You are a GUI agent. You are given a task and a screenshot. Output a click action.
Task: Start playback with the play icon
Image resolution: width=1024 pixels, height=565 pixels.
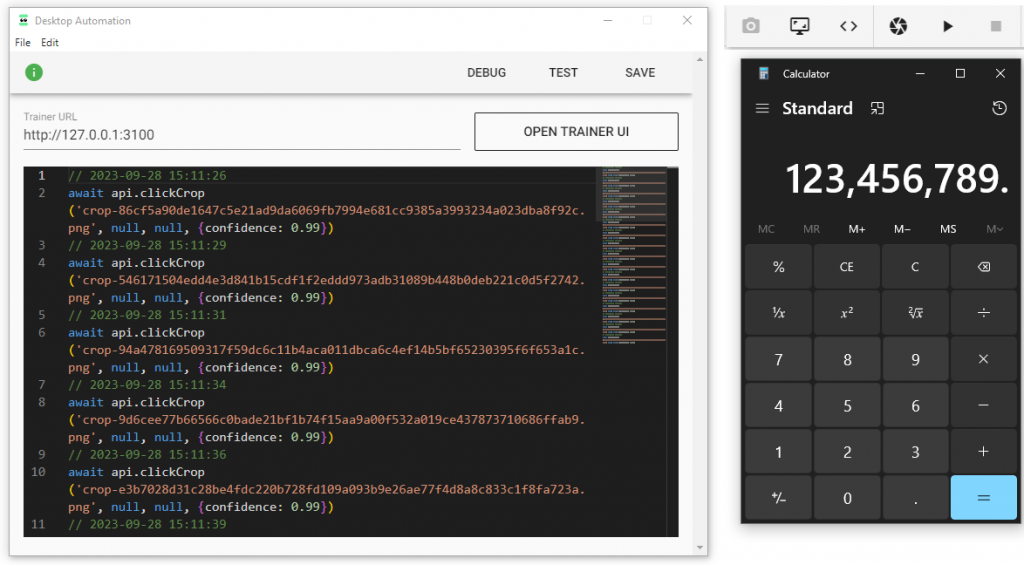[x=948, y=26]
